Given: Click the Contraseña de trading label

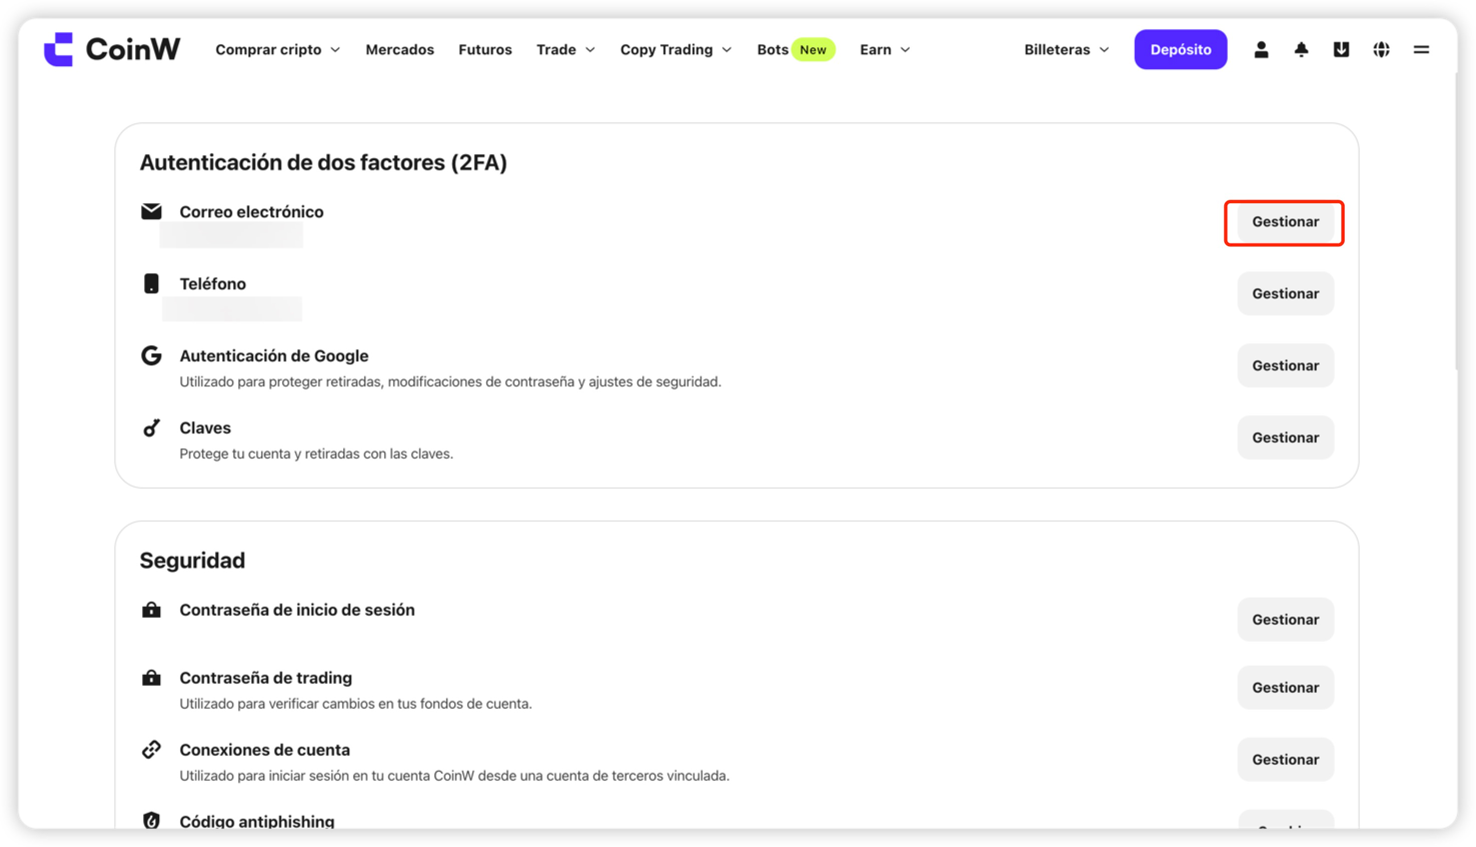Looking at the screenshot, I should (266, 677).
